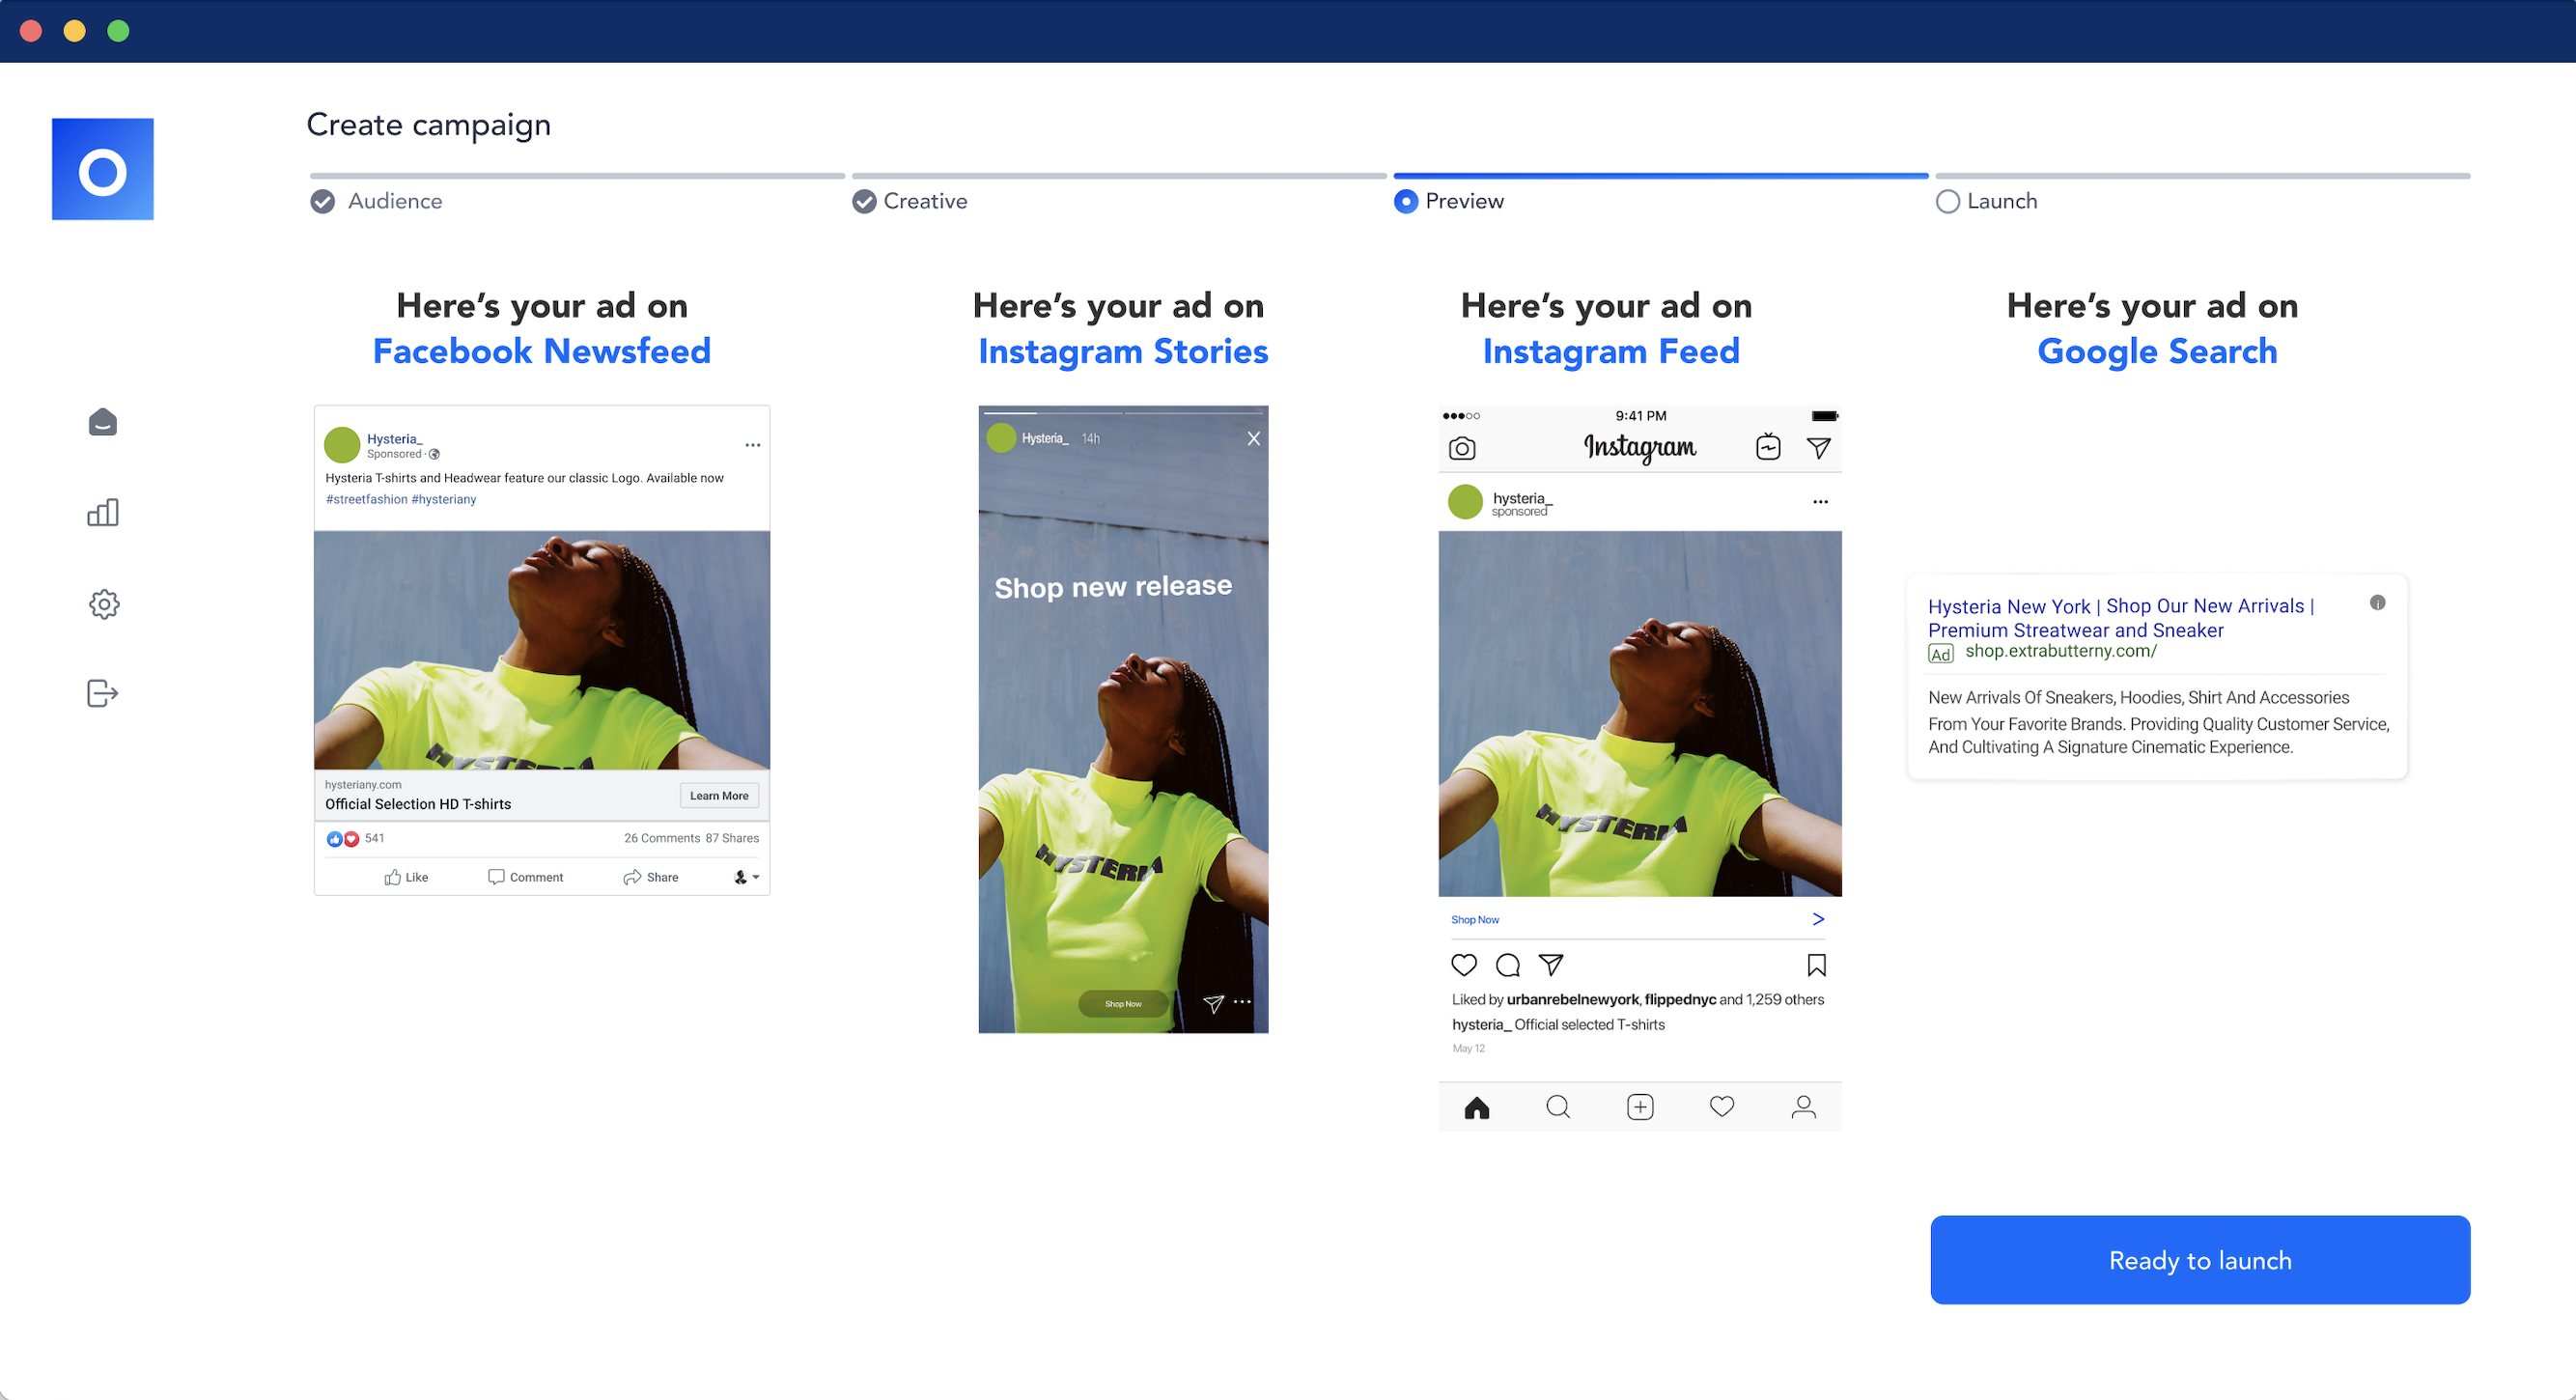Viewport: 2576px width, 1400px height.
Task: Click flippednyc in the liked-by line
Action: tap(1680, 999)
